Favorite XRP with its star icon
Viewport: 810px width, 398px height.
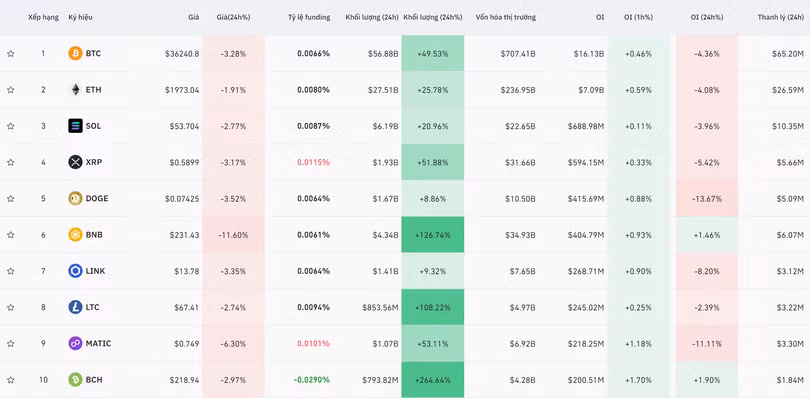pos(10,162)
